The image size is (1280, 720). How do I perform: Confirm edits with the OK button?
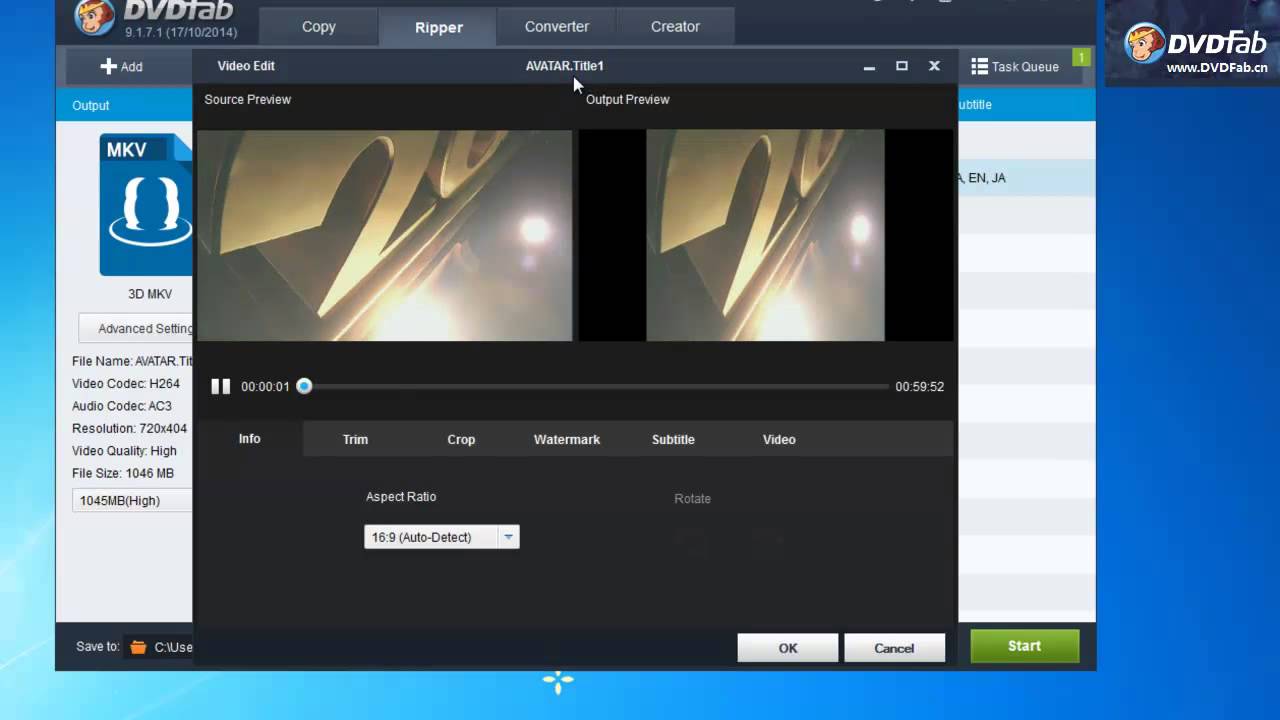click(788, 648)
